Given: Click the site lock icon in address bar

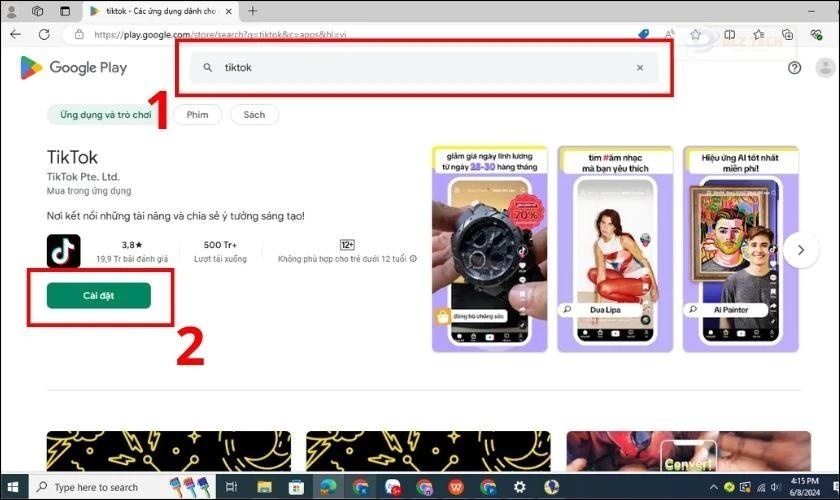Looking at the screenshot, I should click(79, 34).
